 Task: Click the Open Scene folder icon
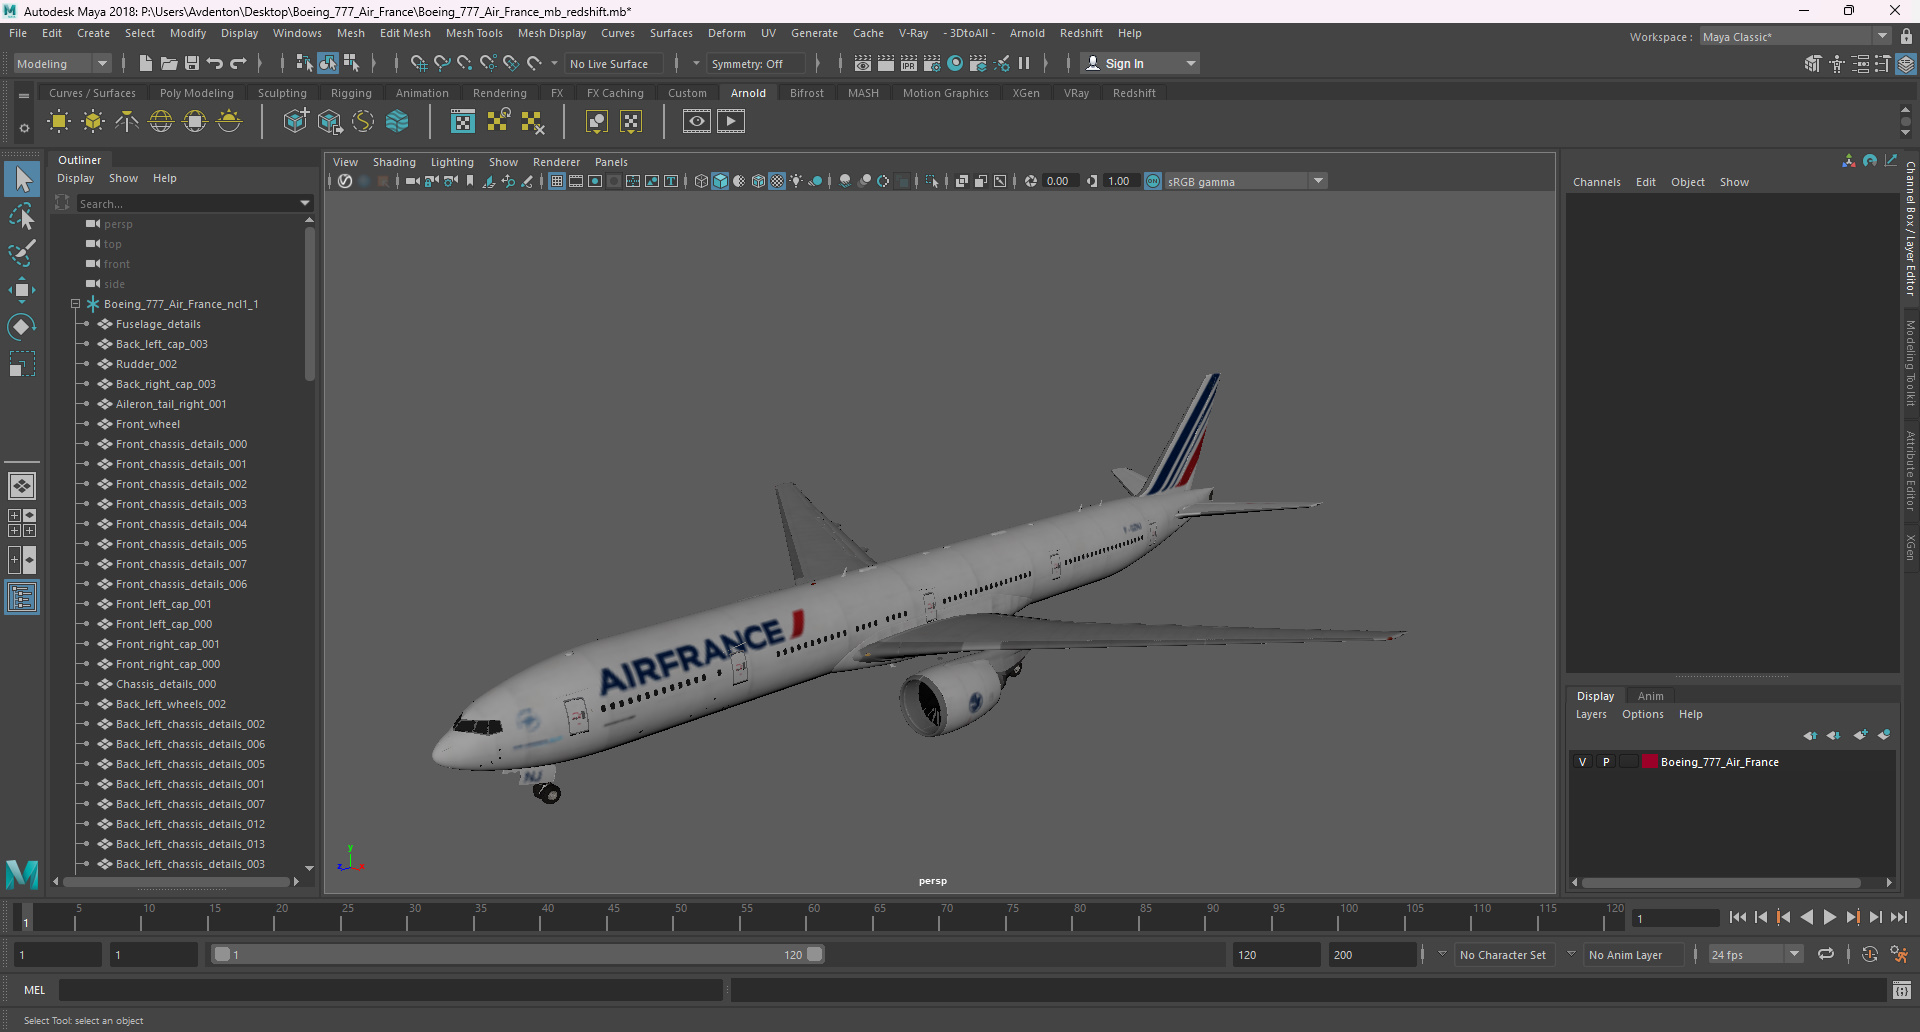click(x=169, y=63)
